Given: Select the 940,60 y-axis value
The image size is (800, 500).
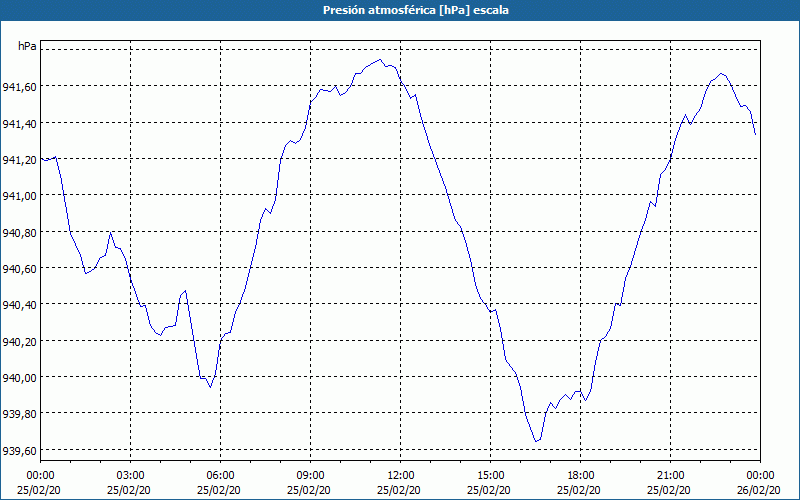Looking at the screenshot, I should [19, 269].
